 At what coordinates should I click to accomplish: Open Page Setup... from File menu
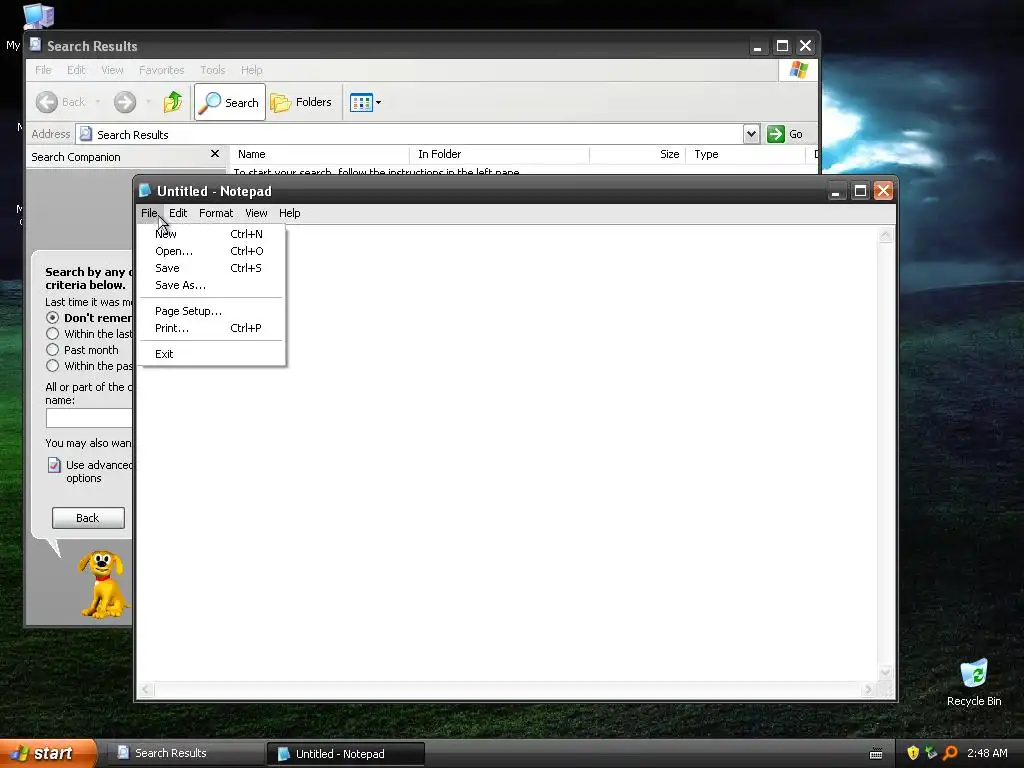(x=212, y=311)
